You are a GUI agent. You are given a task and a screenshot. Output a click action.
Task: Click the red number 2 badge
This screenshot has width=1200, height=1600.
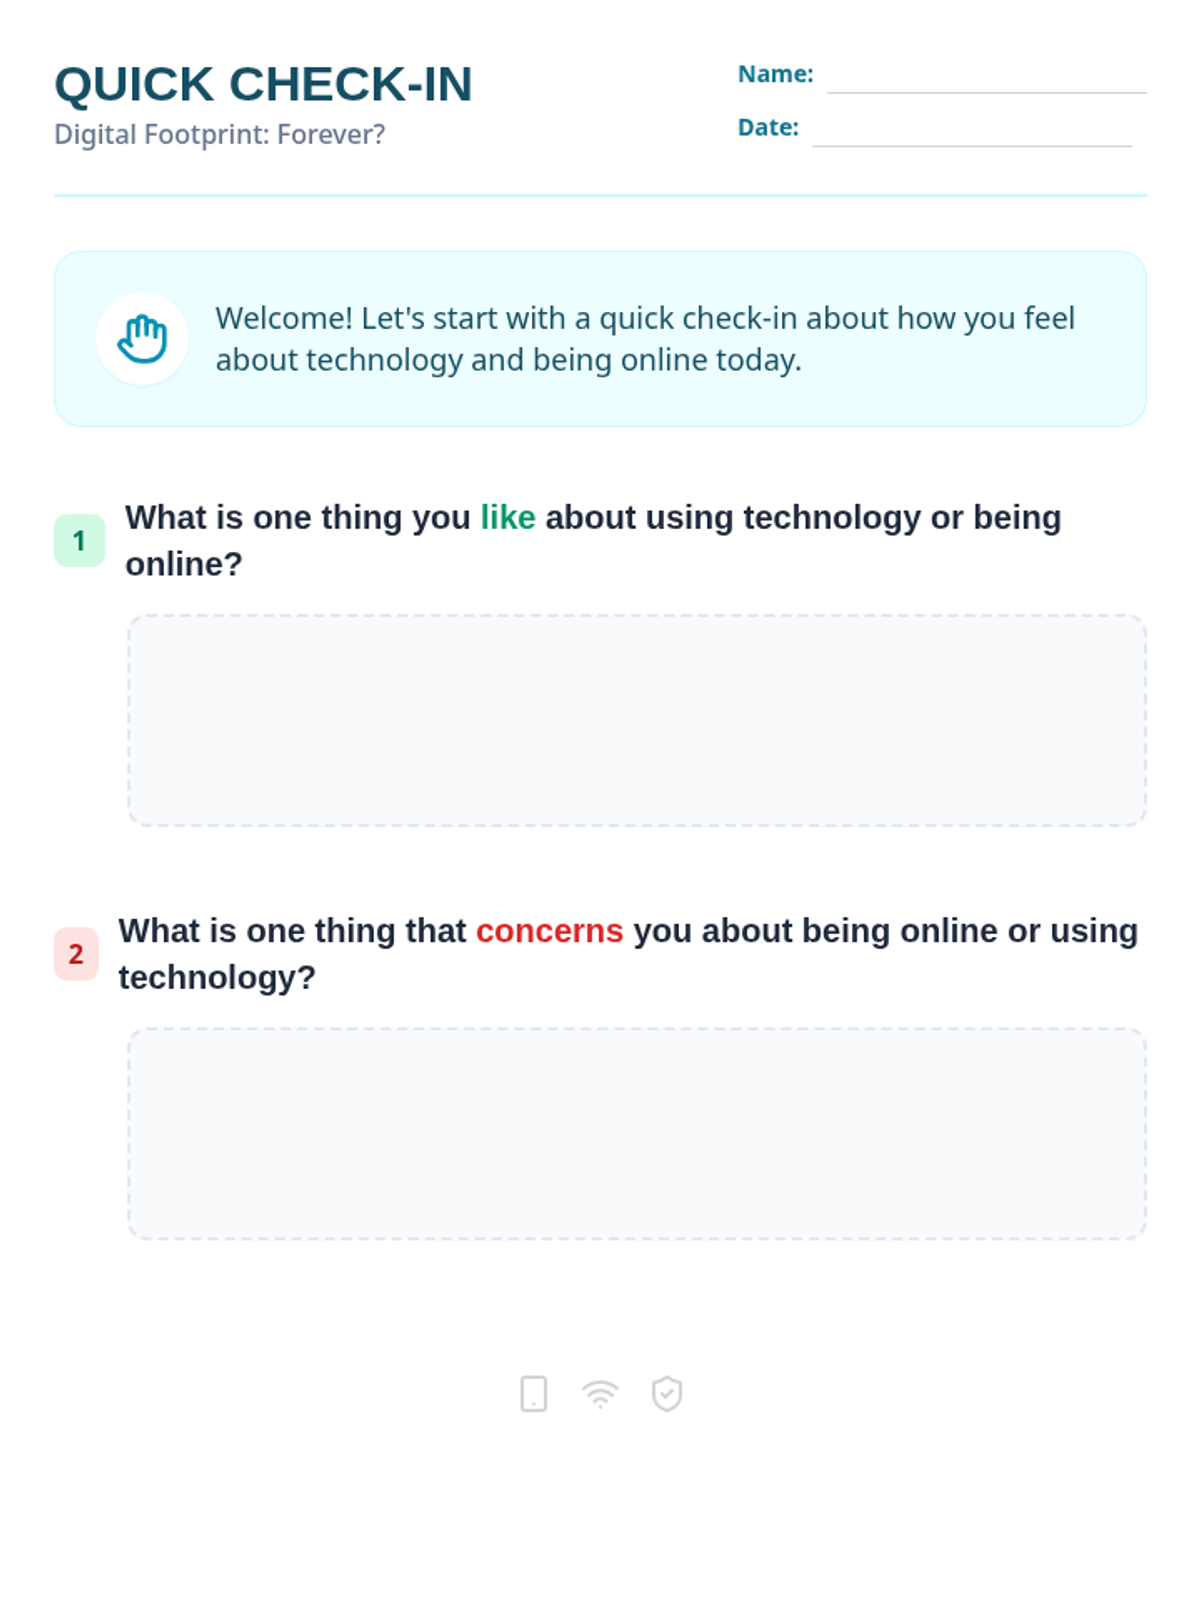(x=76, y=954)
